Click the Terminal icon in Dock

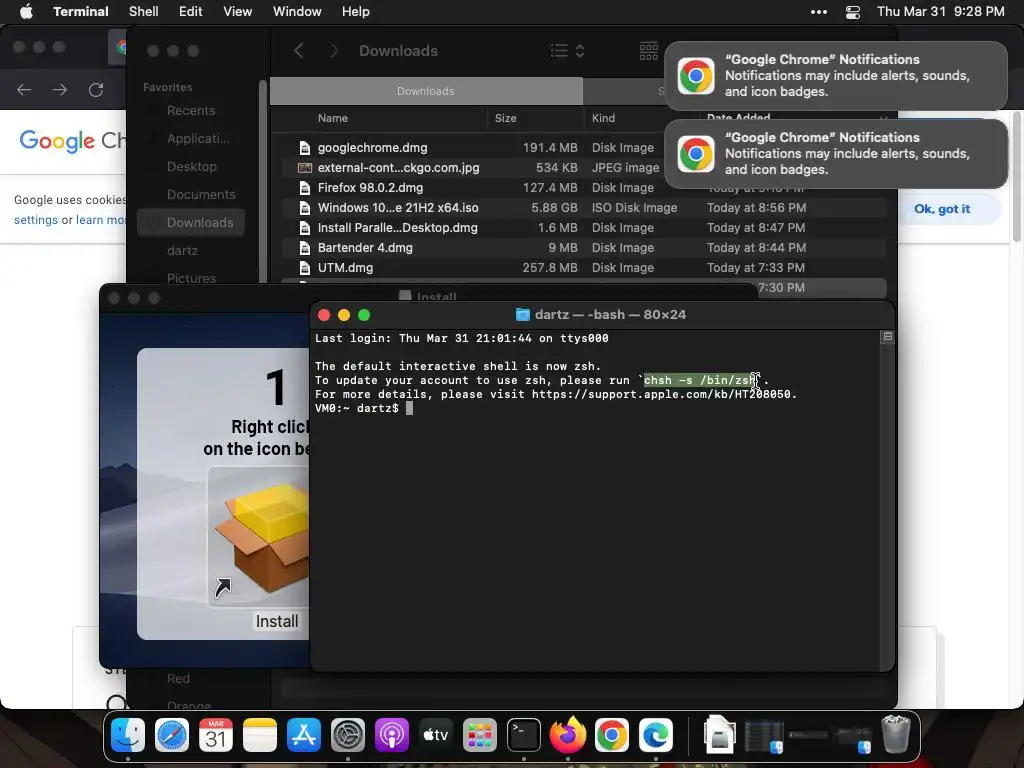pos(524,735)
